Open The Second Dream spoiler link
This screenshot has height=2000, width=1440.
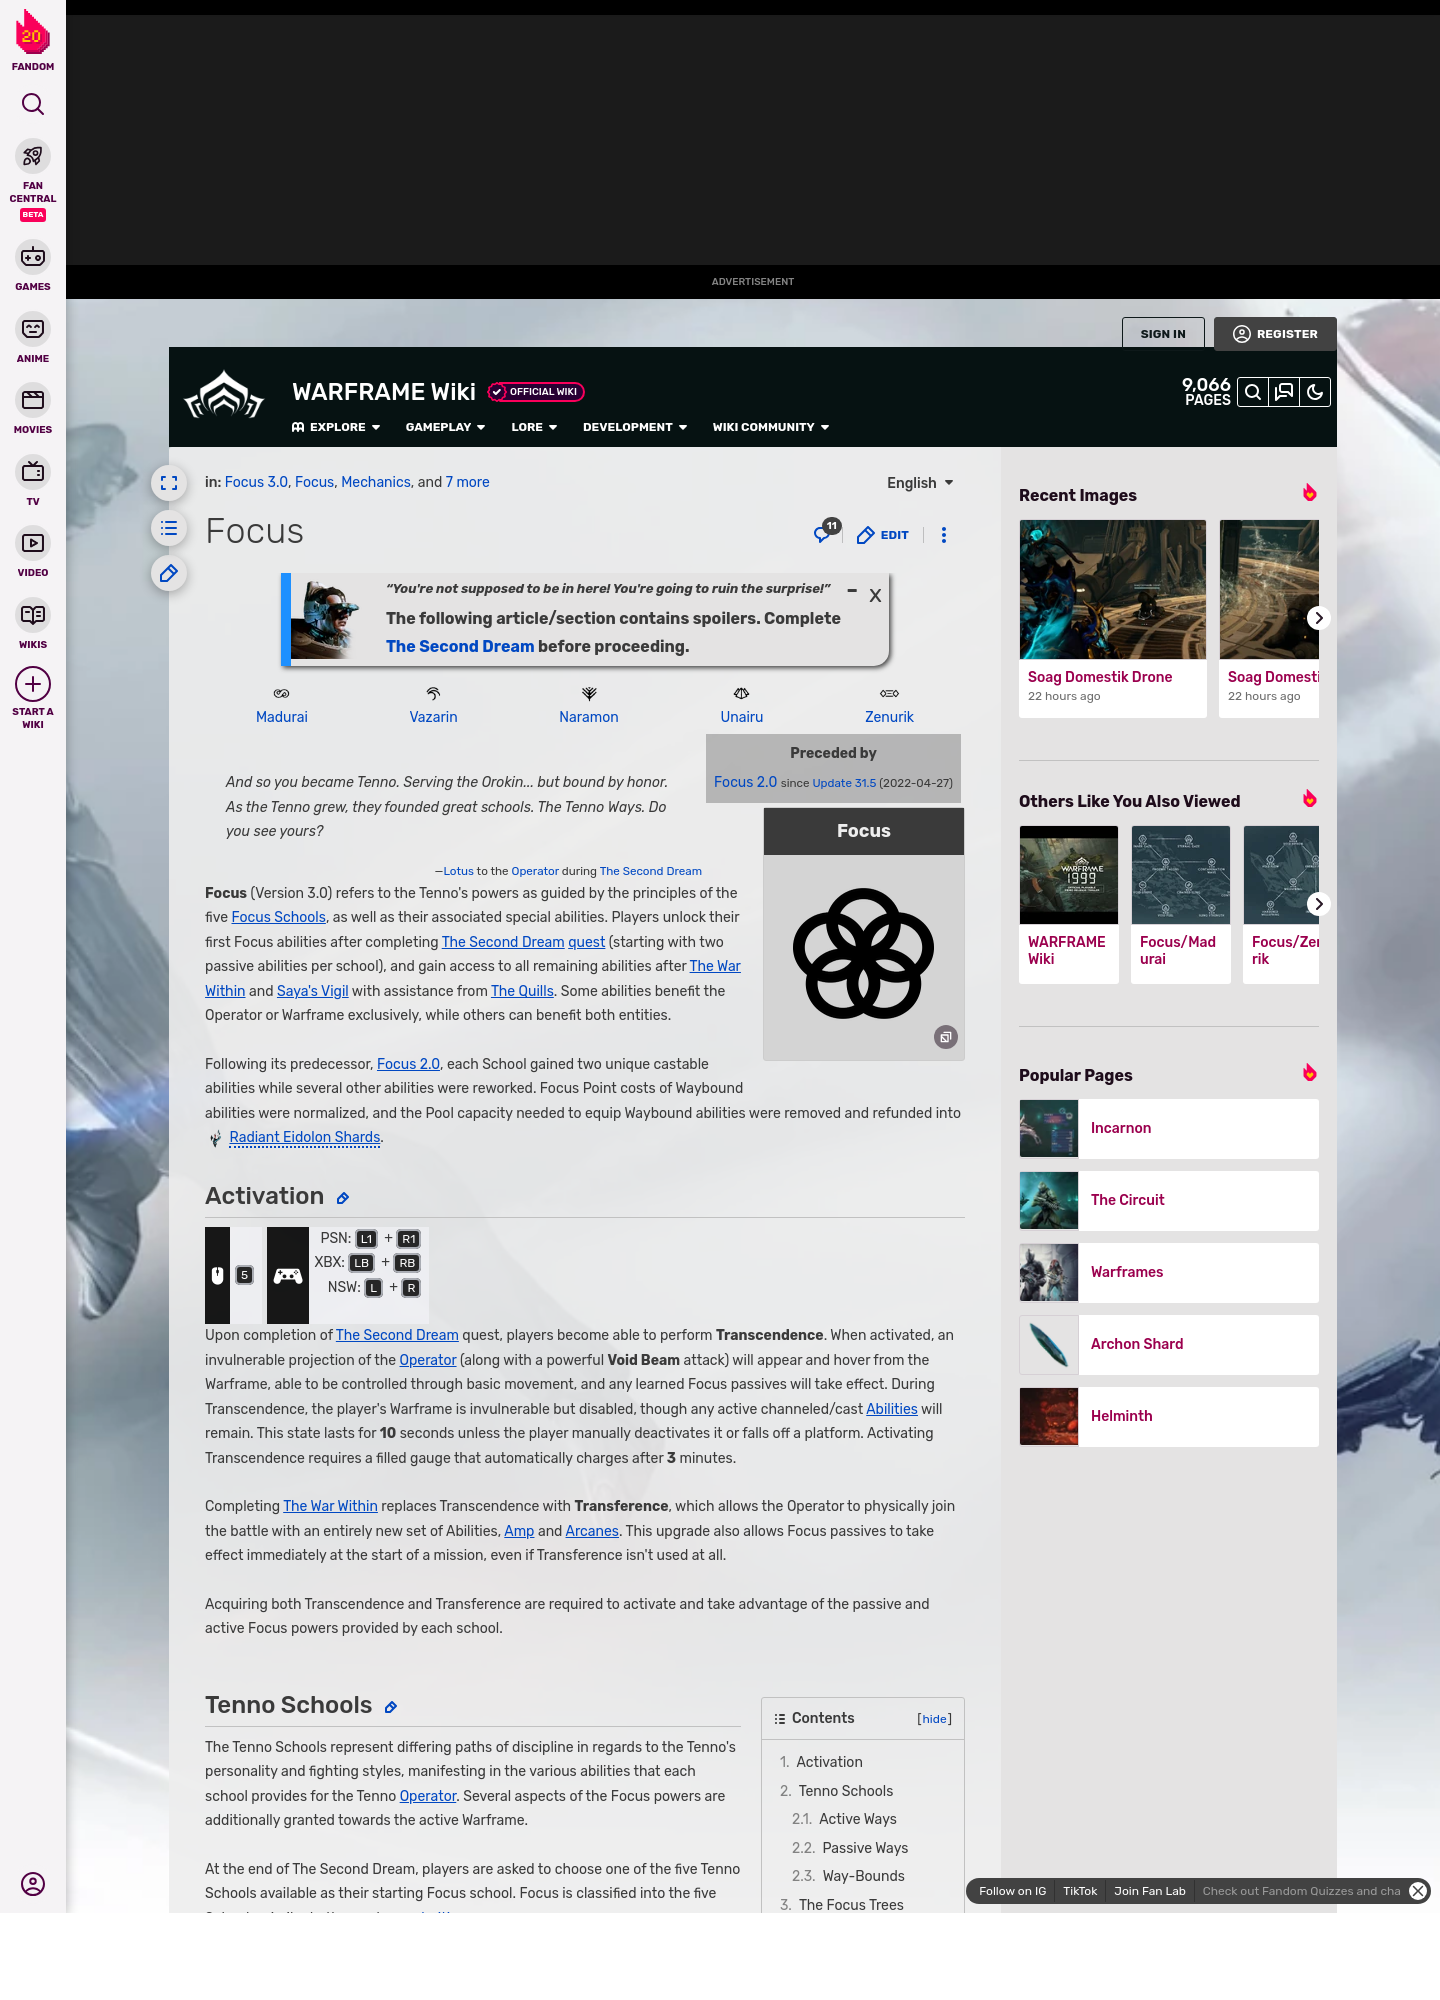click(460, 646)
